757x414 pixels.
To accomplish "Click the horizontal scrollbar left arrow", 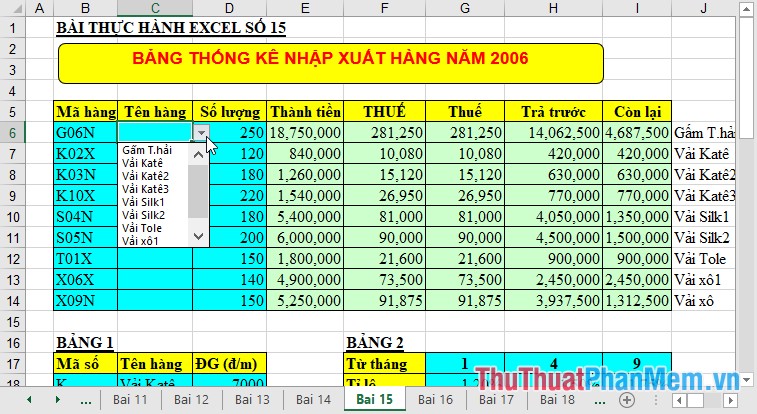I will click(679, 400).
